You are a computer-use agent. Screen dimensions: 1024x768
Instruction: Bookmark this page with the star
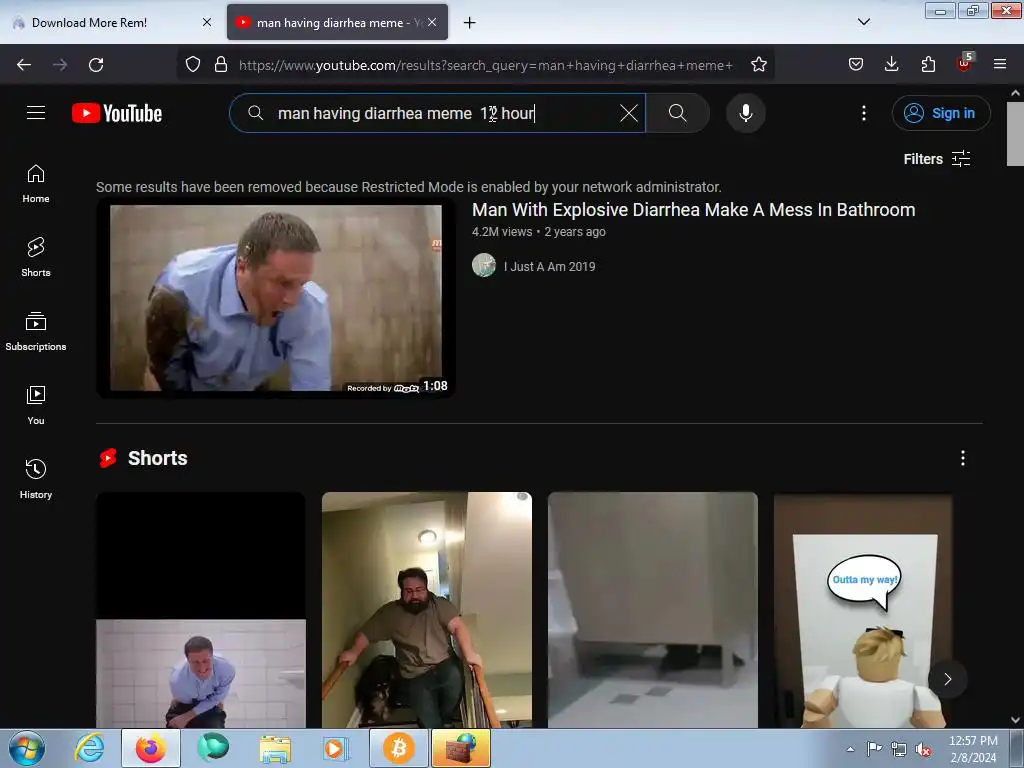pyautogui.click(x=759, y=65)
